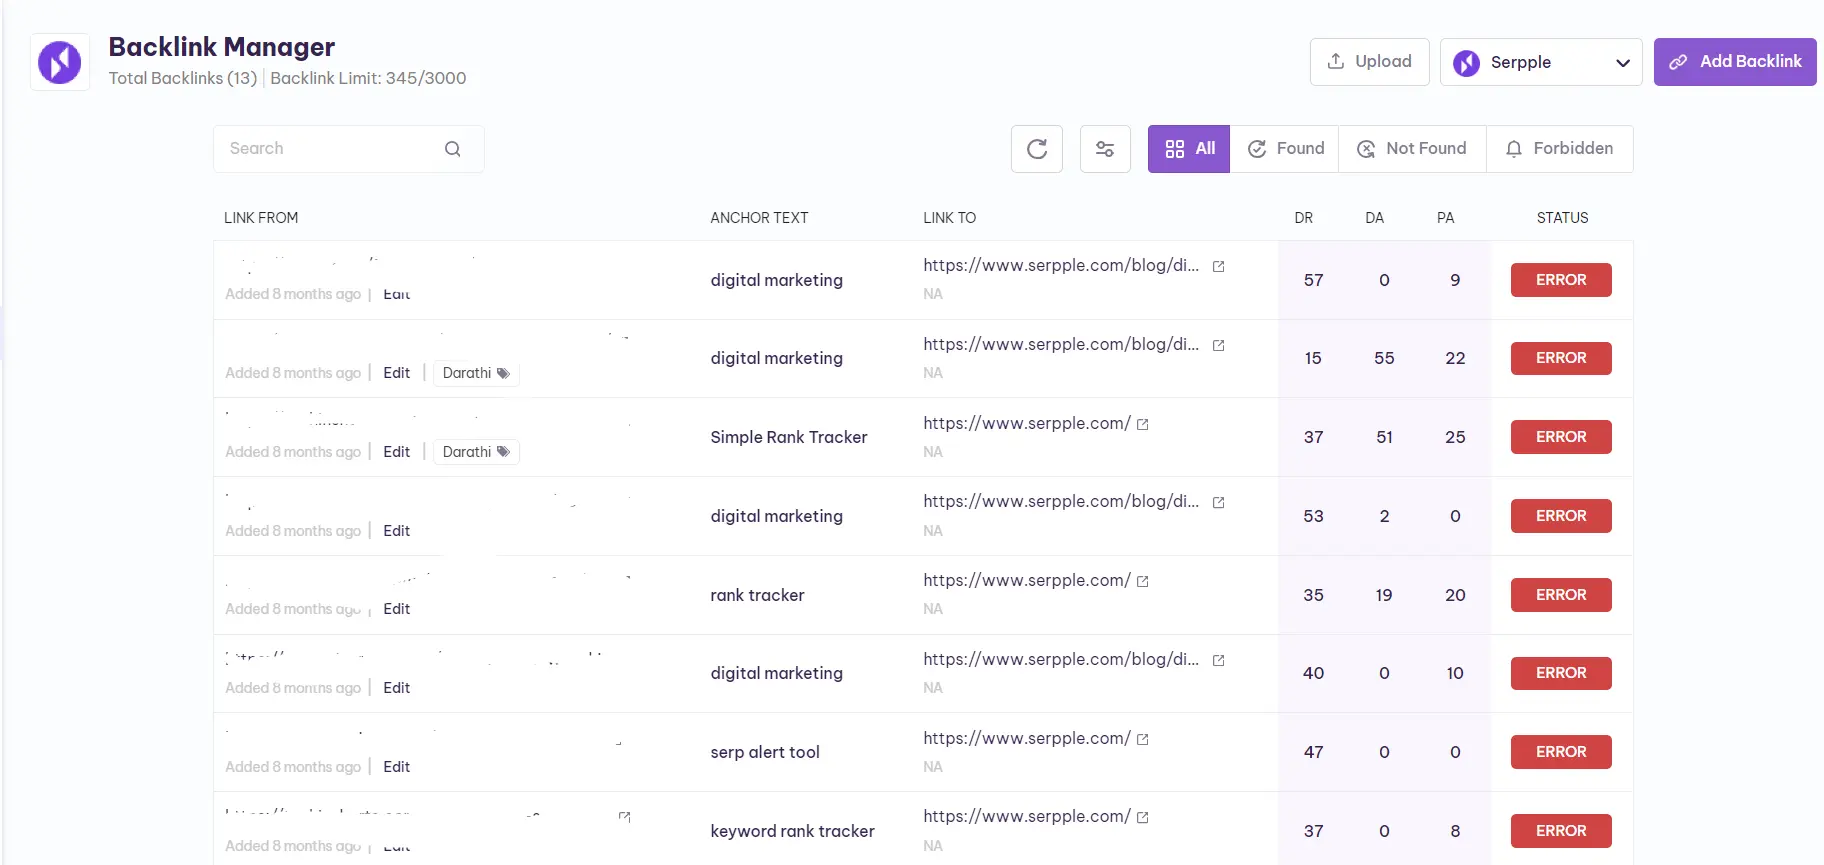Click the STATUS column header
Image resolution: width=1824 pixels, height=865 pixels.
(1562, 218)
